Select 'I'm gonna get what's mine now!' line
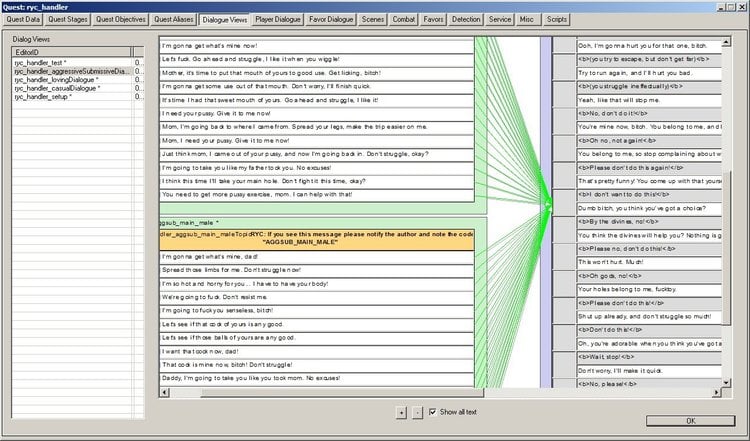Image resolution: width=750 pixels, height=441 pixels. click(x=317, y=46)
